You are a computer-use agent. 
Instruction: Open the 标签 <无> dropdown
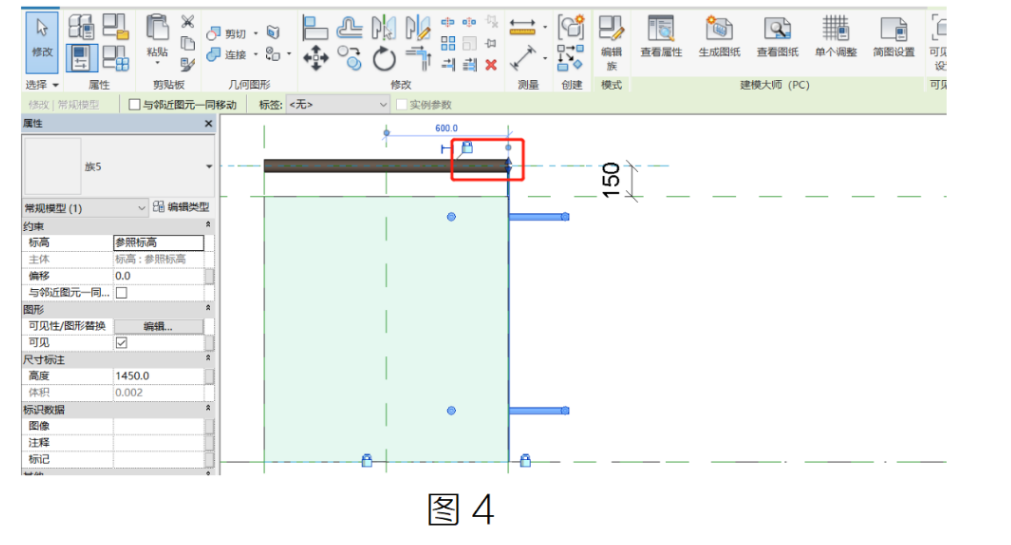click(338, 104)
